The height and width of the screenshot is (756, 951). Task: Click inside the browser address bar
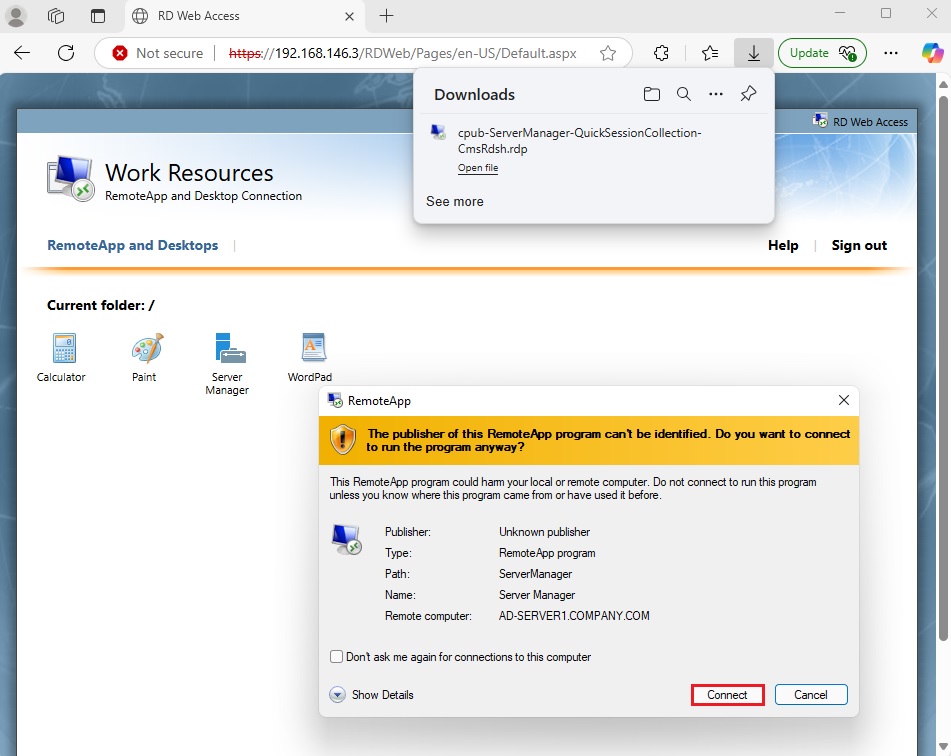(400, 52)
